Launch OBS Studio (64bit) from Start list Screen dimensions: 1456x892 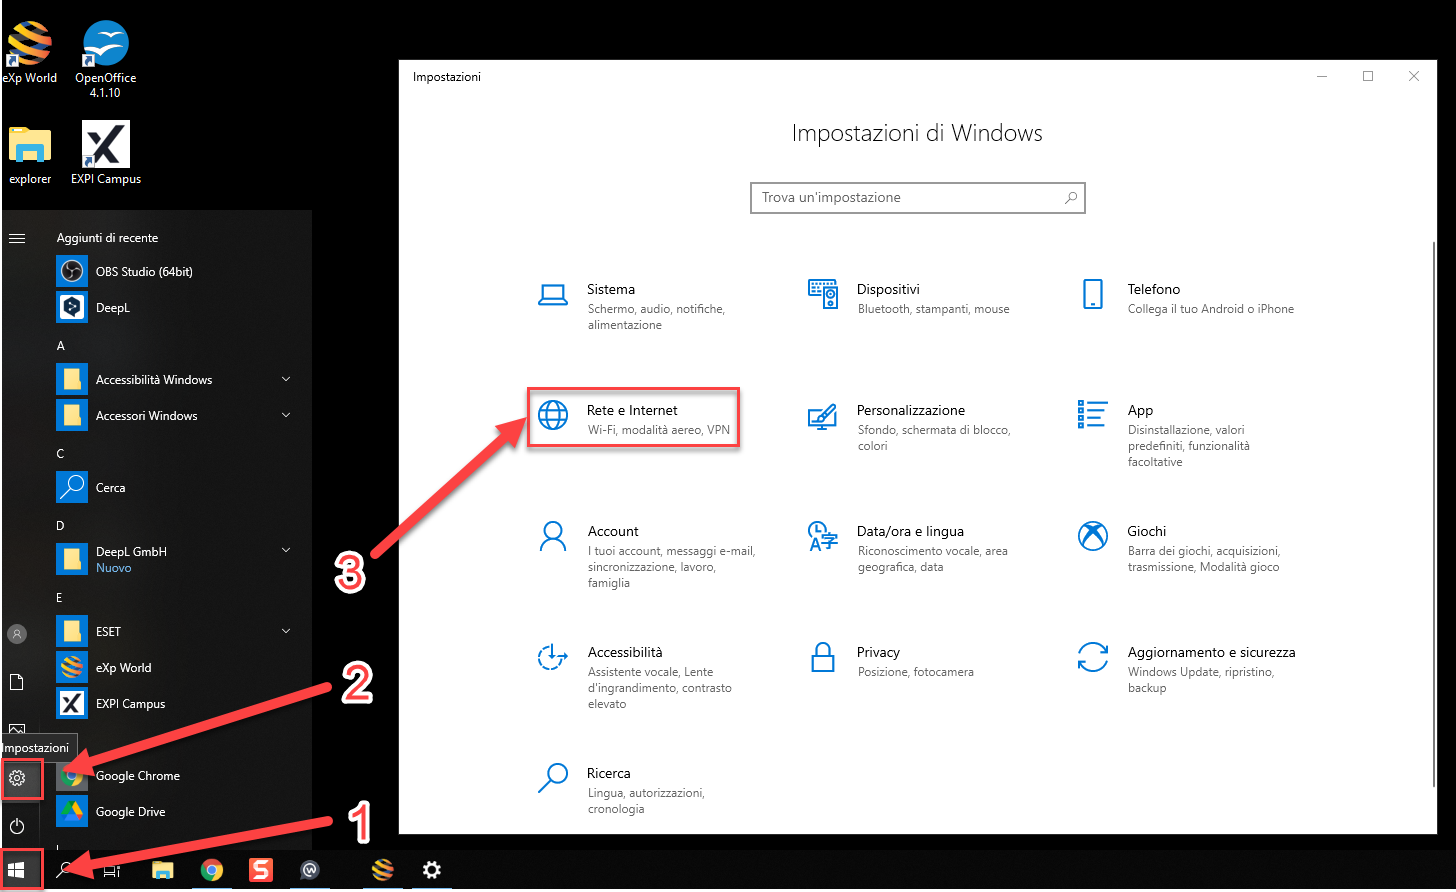144,272
